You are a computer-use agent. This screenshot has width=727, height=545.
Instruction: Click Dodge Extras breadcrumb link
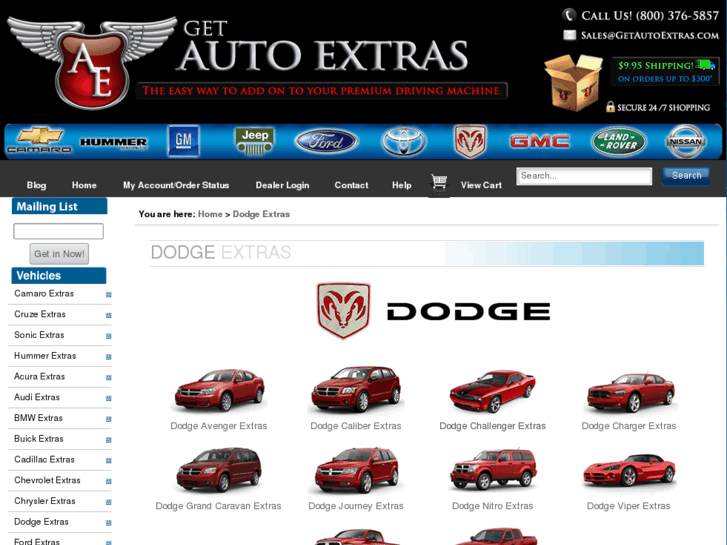261,214
